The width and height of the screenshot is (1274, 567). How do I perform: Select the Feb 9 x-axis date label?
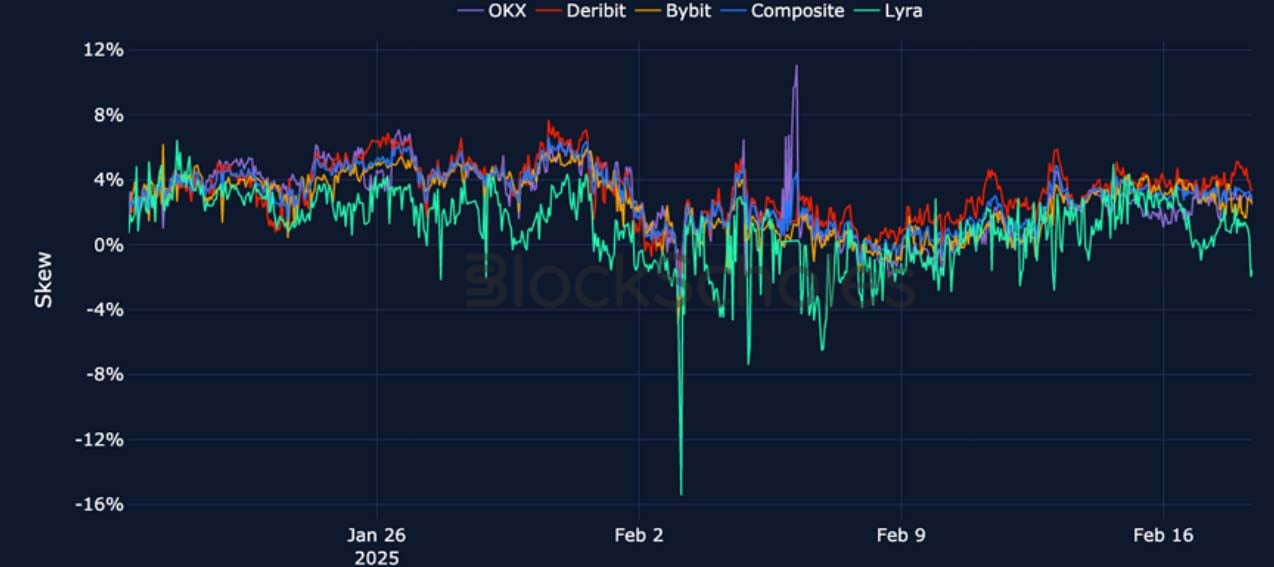pos(900,535)
